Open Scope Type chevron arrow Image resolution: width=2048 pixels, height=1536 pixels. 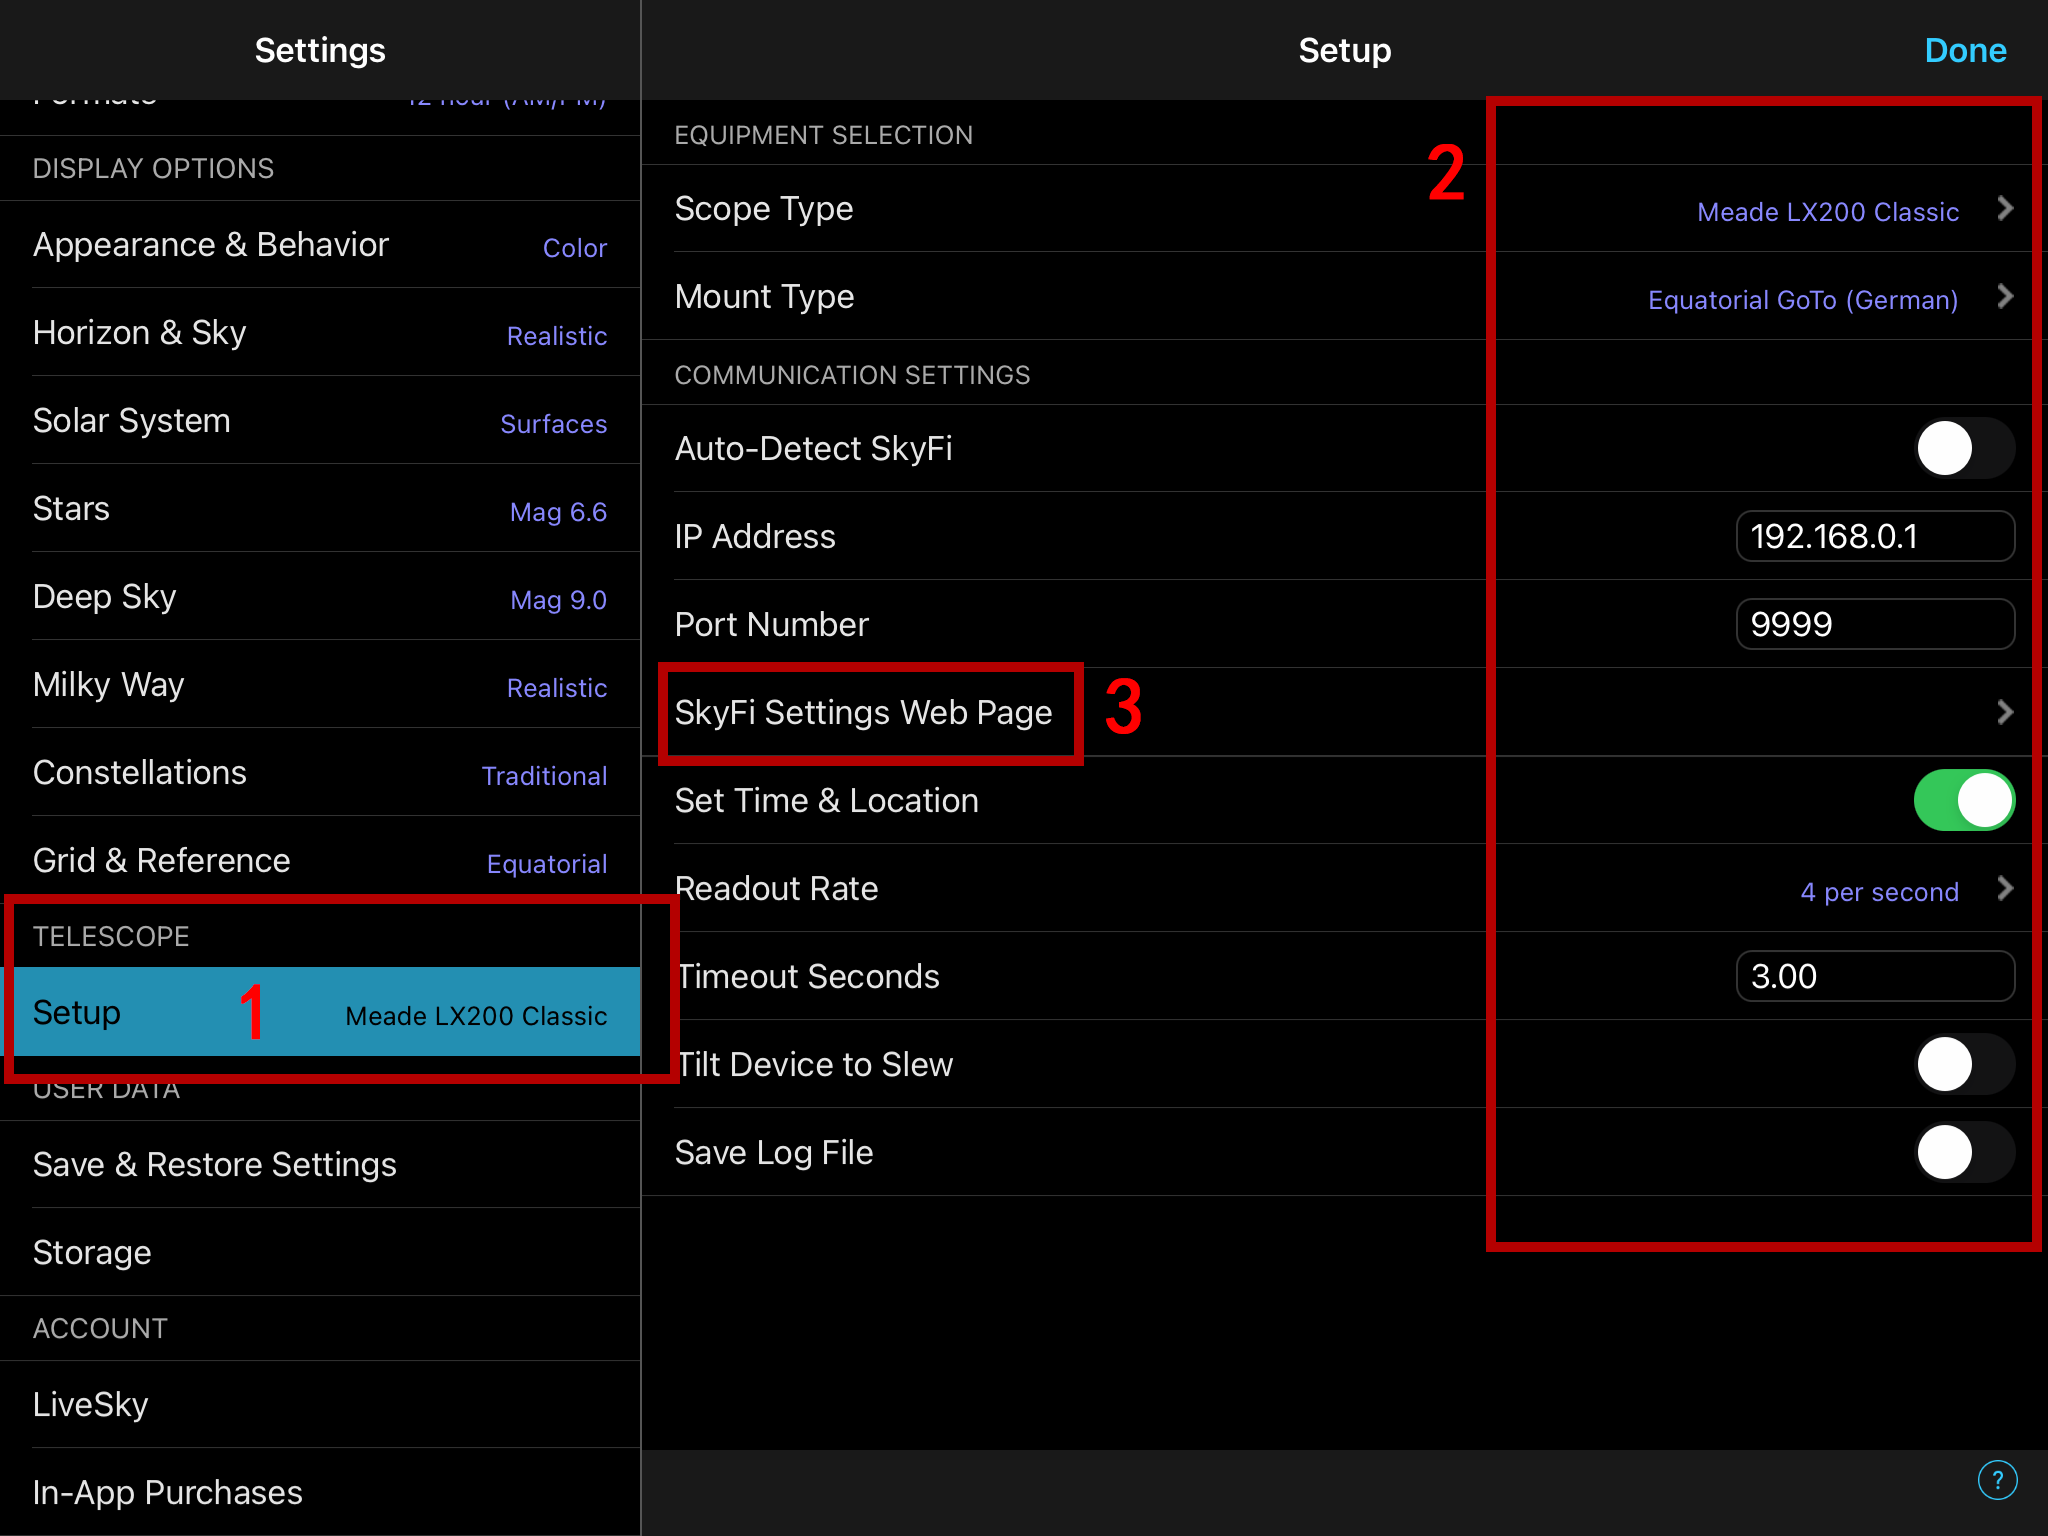tap(2004, 208)
